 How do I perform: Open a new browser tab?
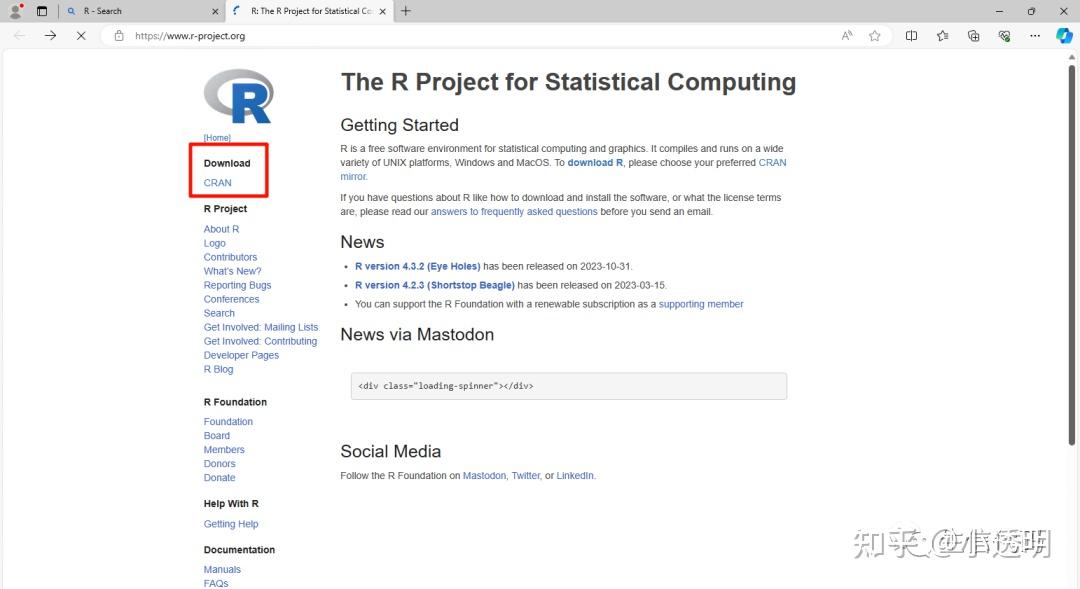pyautogui.click(x=405, y=11)
